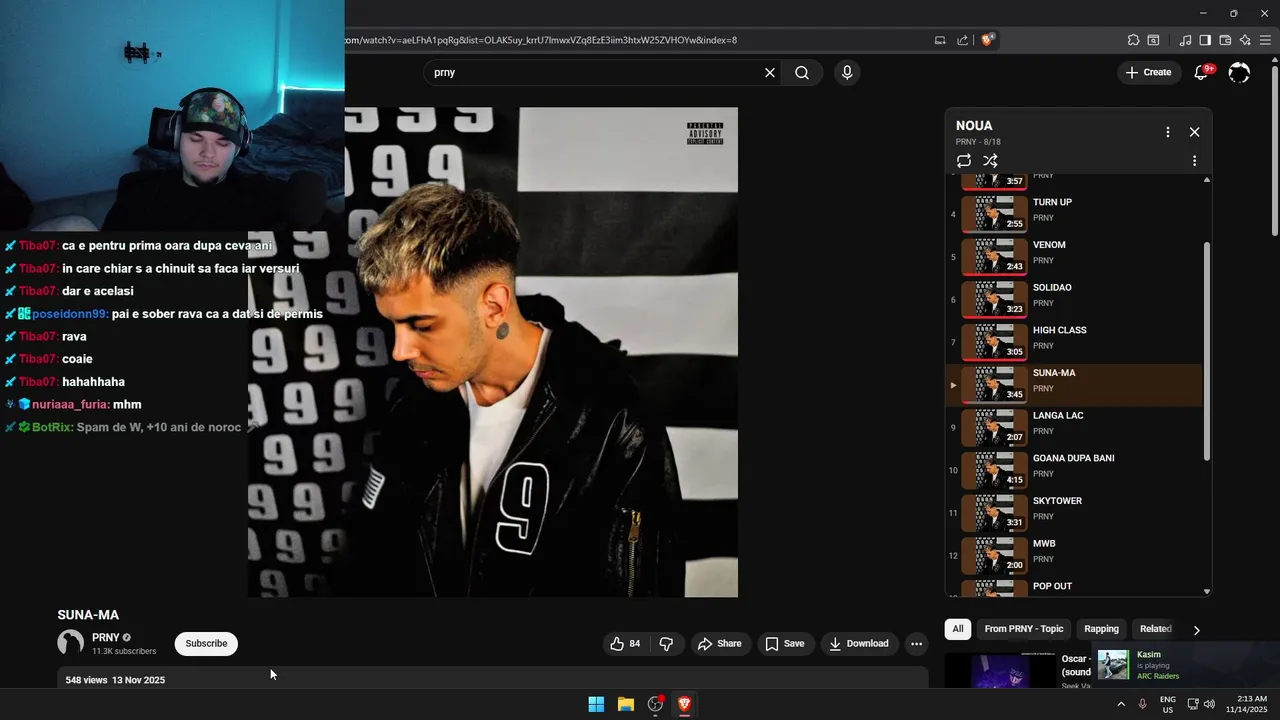Open the YouTube account avatar menu
The height and width of the screenshot is (720, 1280).
point(1239,72)
